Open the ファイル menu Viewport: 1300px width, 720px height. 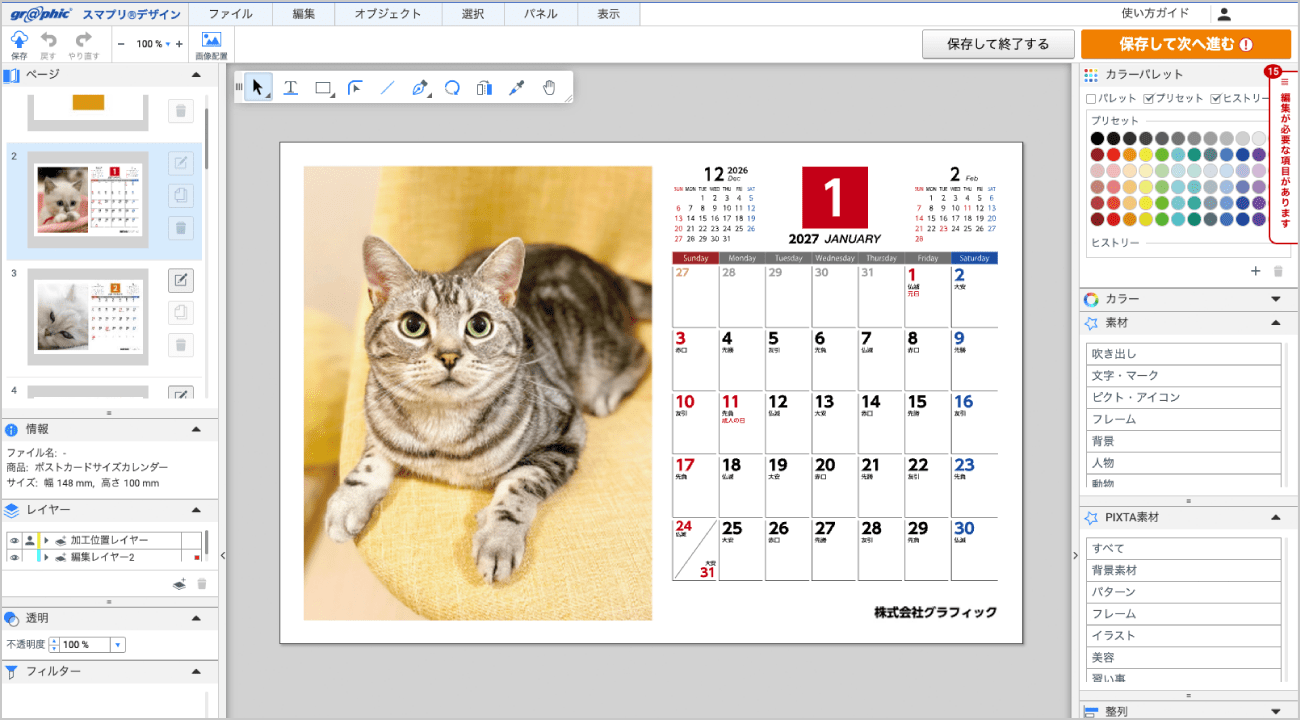(x=230, y=14)
